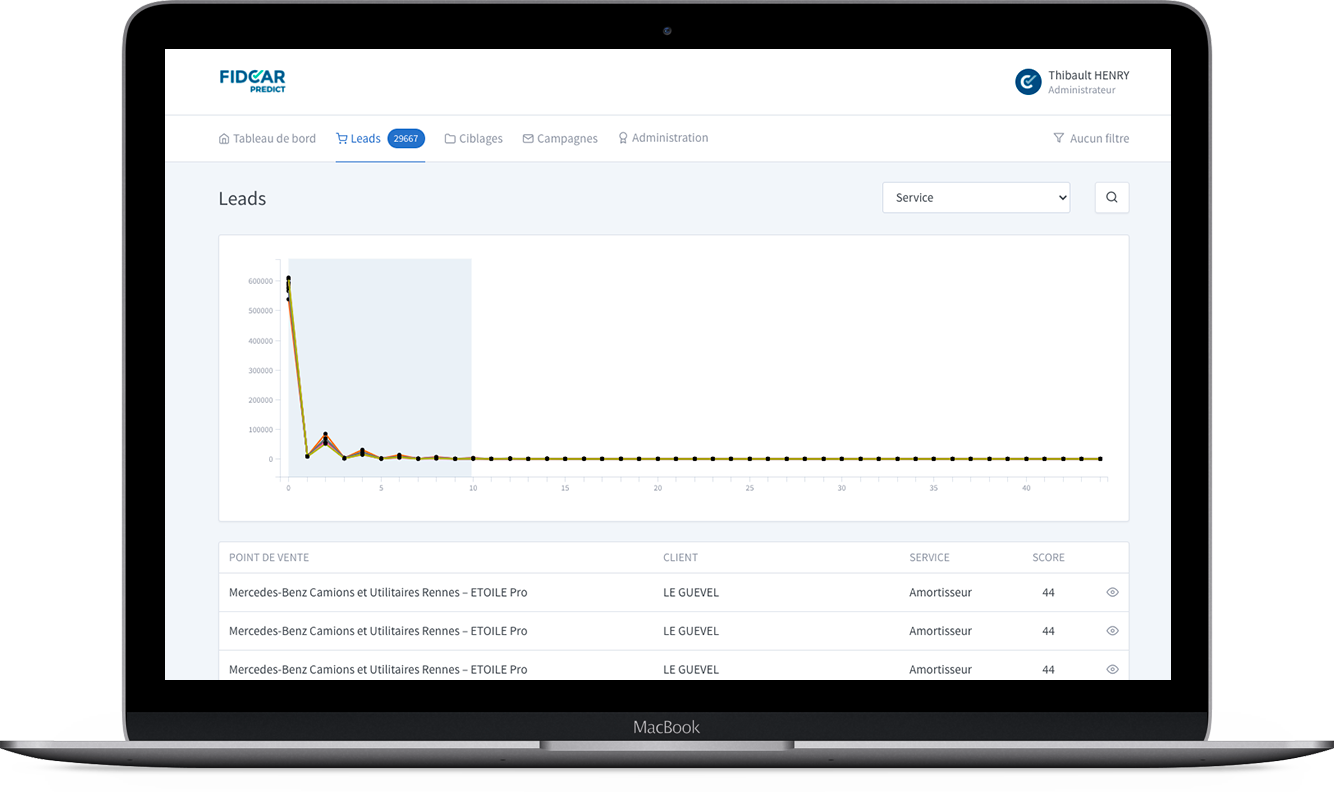Click the Aucun filtre funnel icon

point(1058,138)
